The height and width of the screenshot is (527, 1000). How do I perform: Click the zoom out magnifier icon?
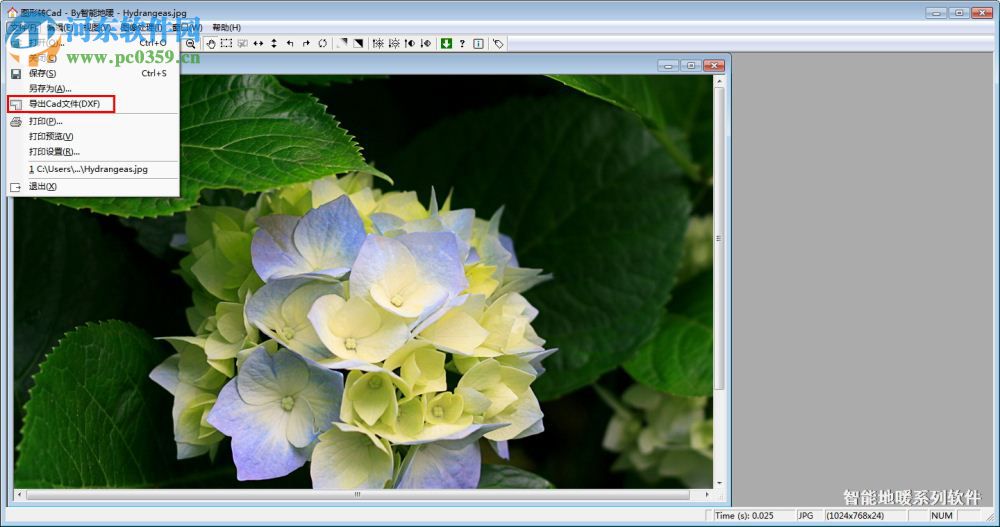191,44
